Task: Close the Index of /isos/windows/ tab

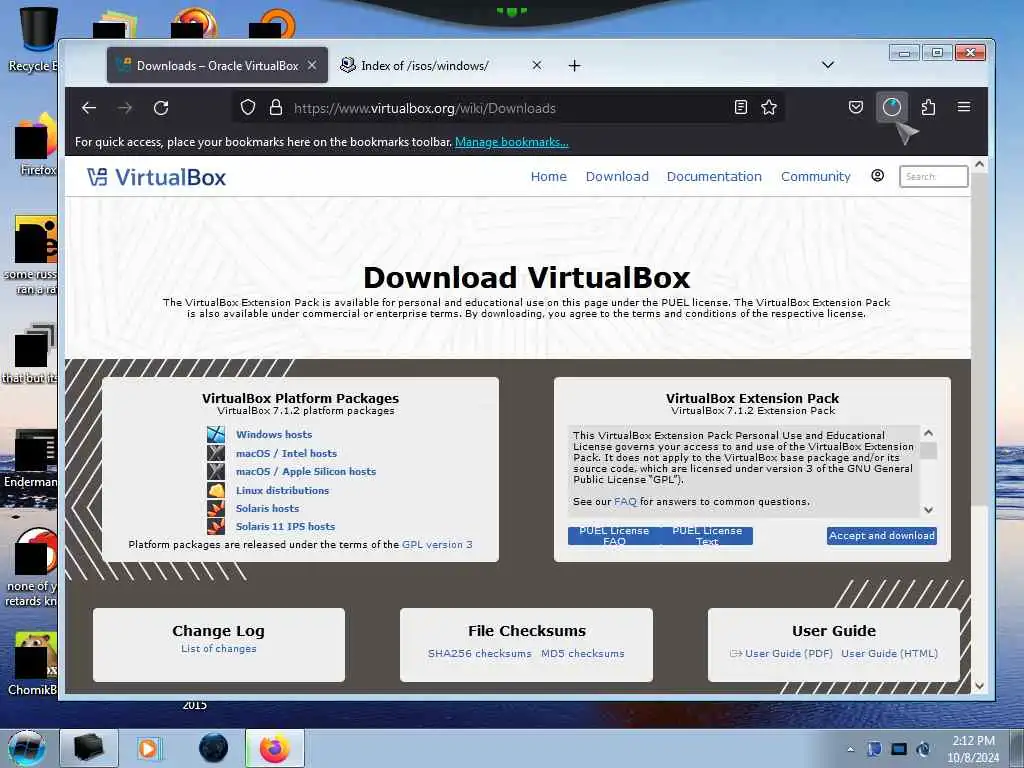Action: point(536,65)
